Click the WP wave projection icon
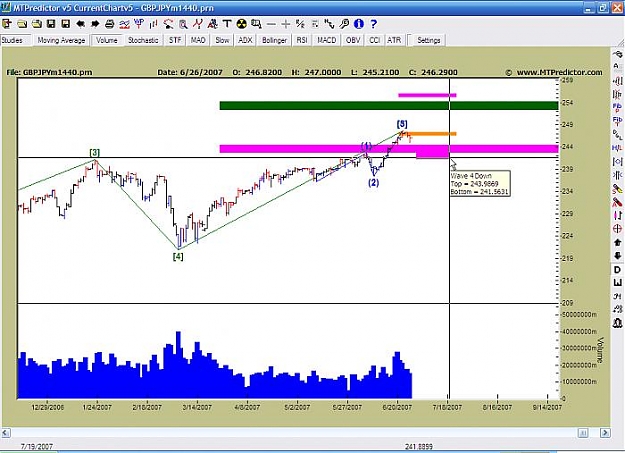 (x=139, y=24)
